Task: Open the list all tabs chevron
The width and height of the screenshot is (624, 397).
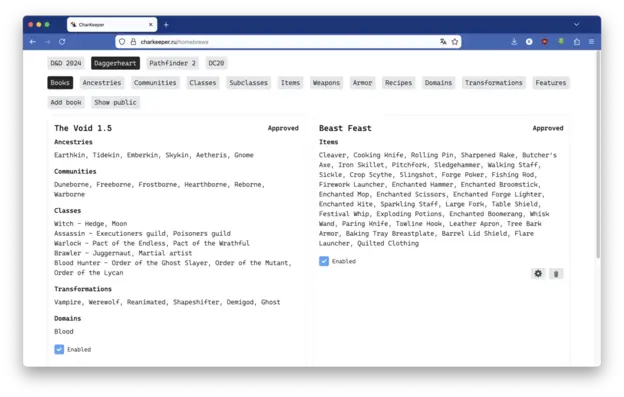Action: coord(576,25)
